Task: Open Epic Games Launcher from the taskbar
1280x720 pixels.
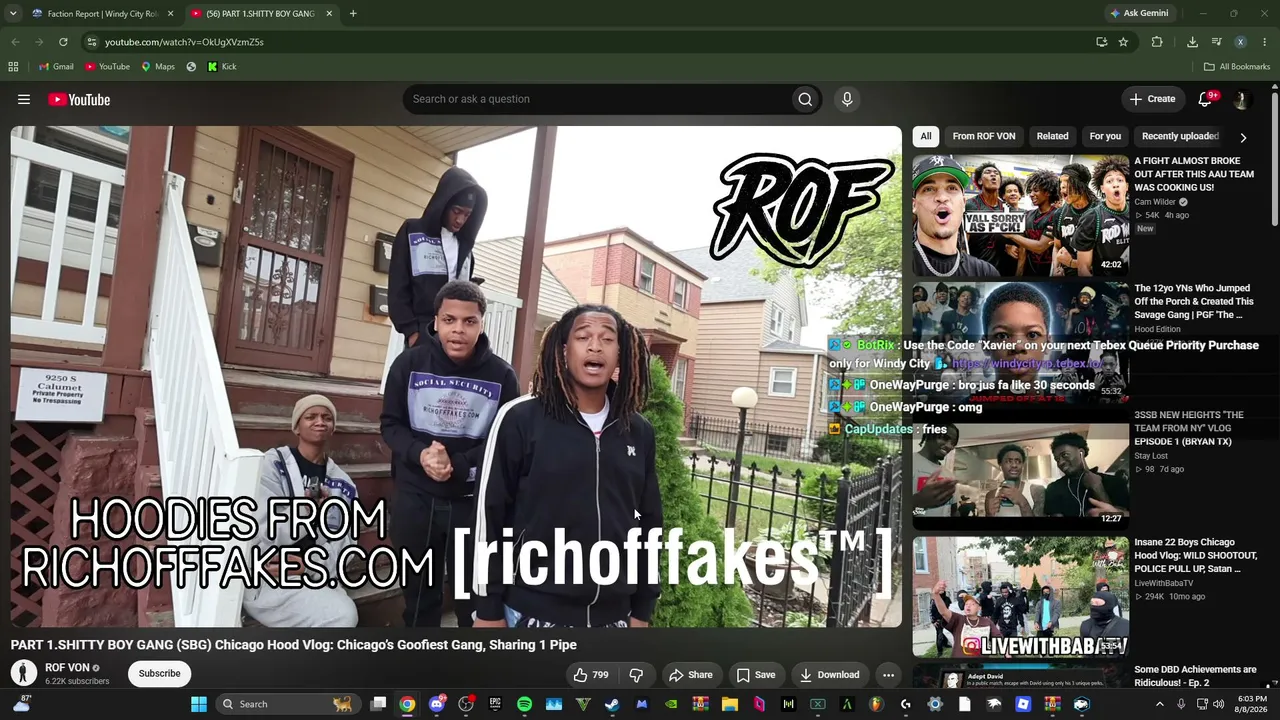Action: click(495, 704)
